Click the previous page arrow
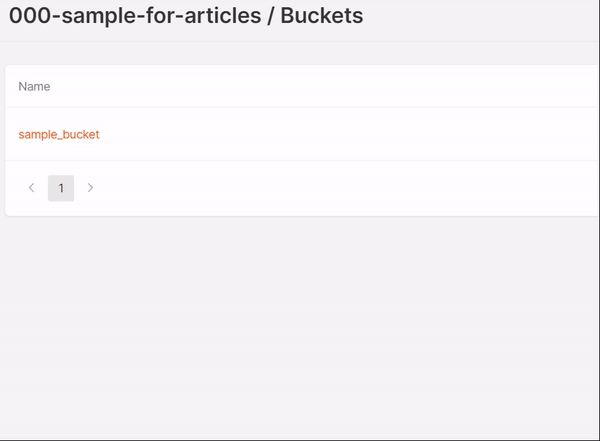The image size is (600, 441). tap(31, 188)
